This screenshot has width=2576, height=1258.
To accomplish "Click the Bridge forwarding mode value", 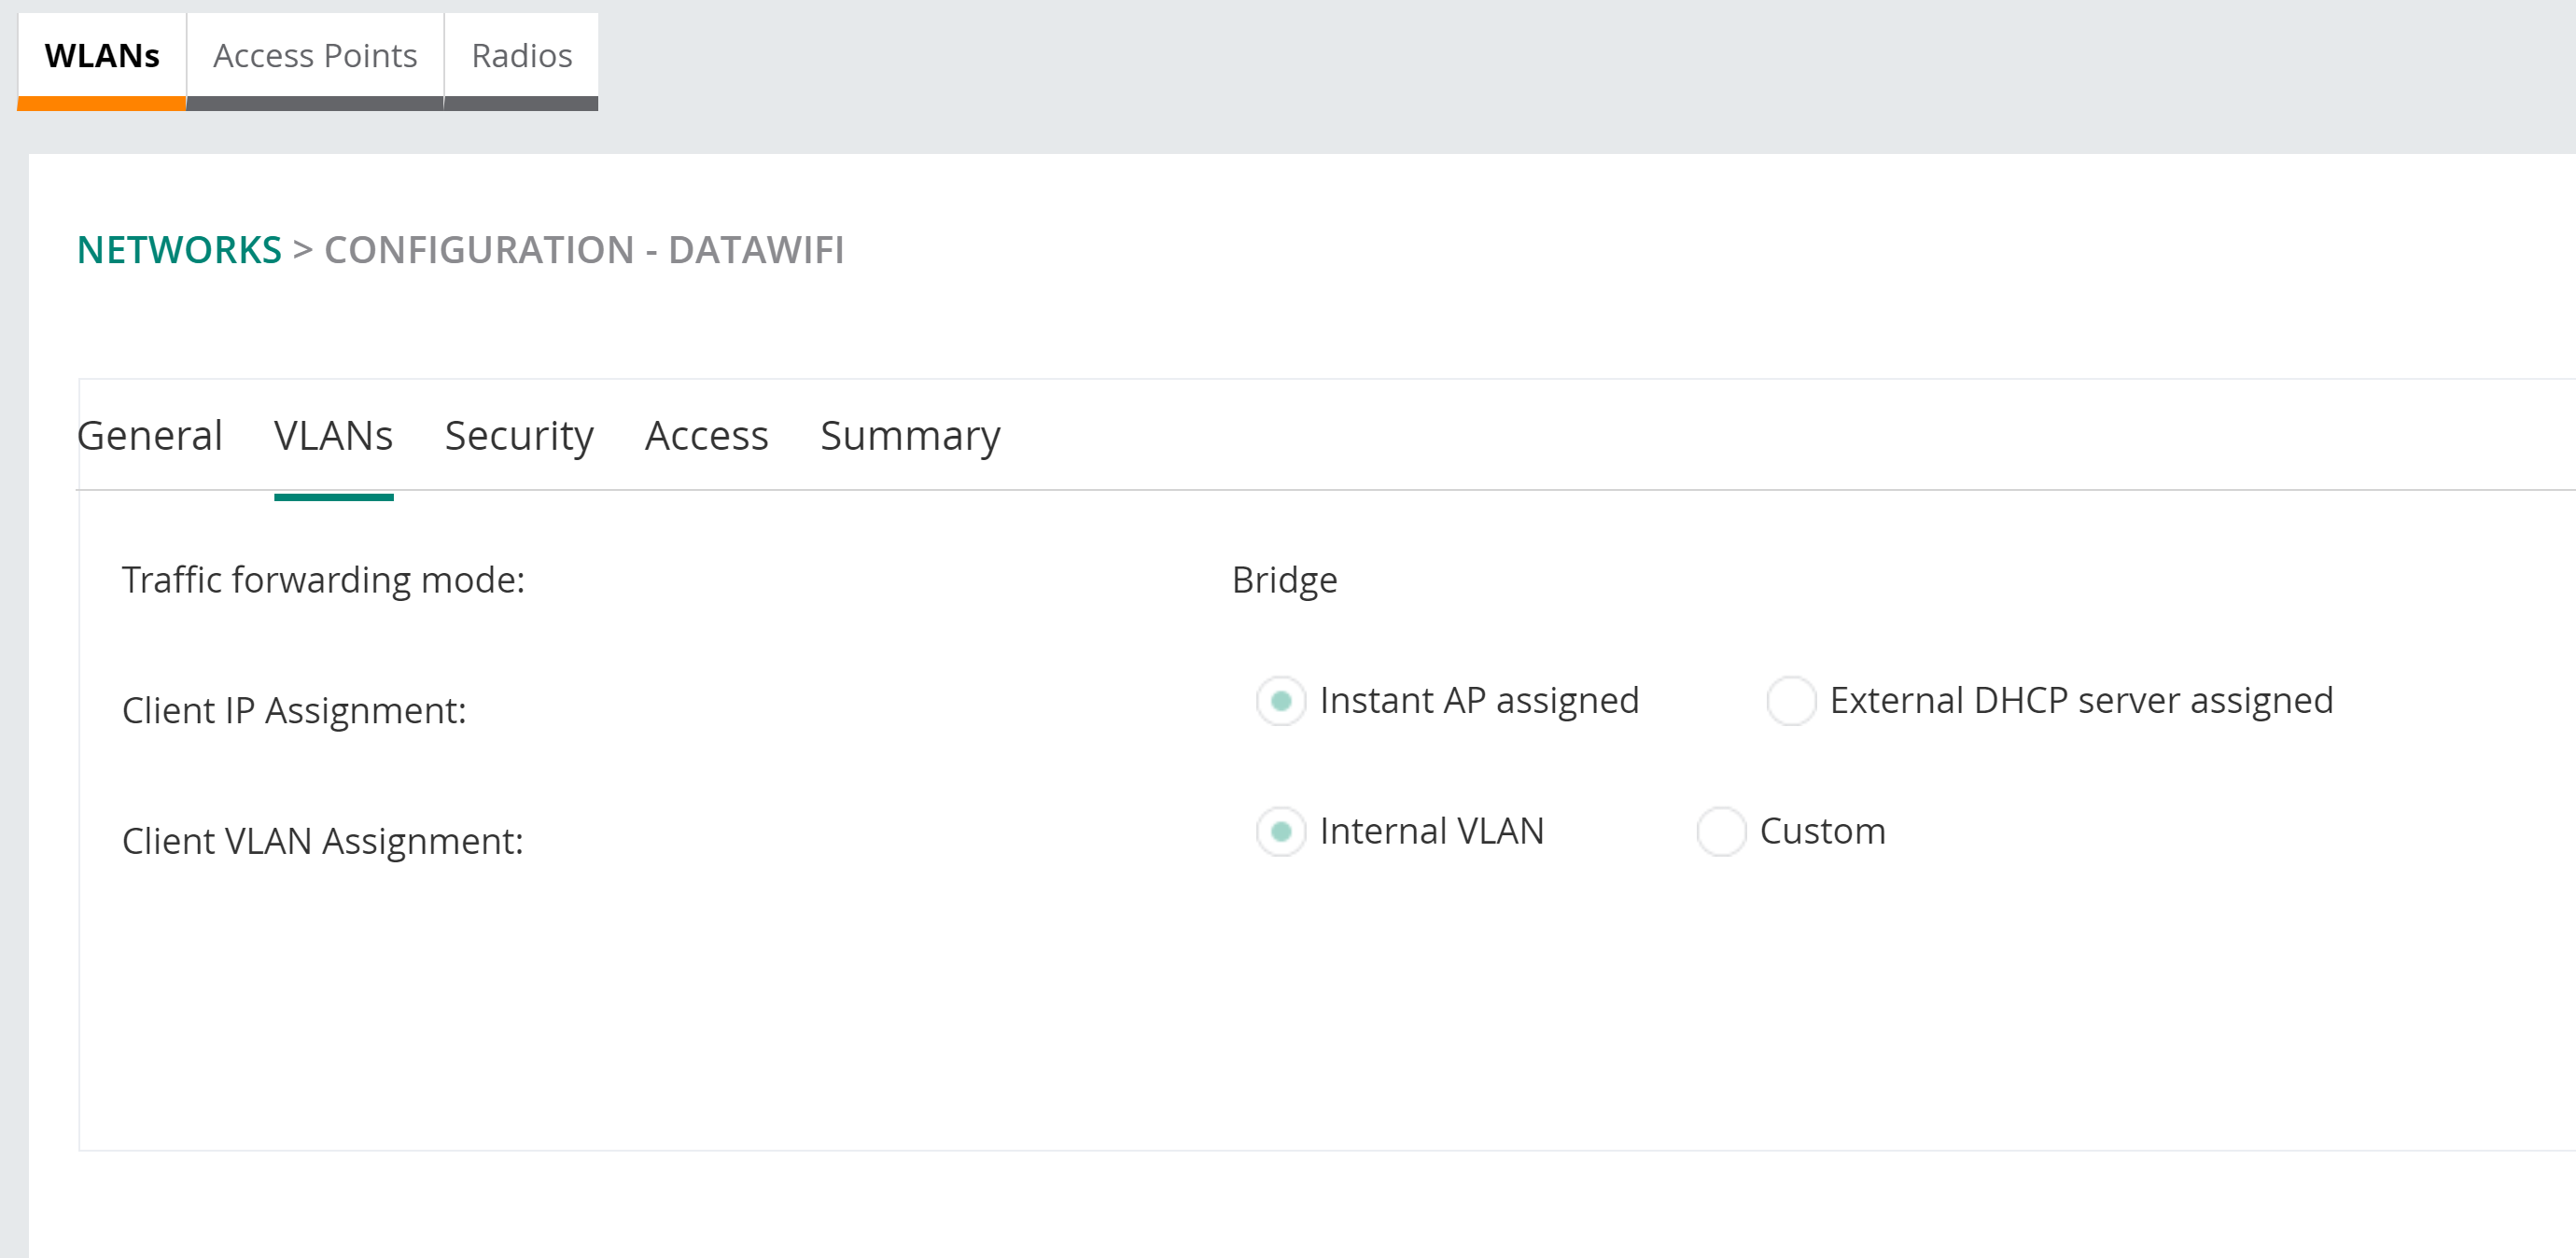I will (x=1284, y=580).
